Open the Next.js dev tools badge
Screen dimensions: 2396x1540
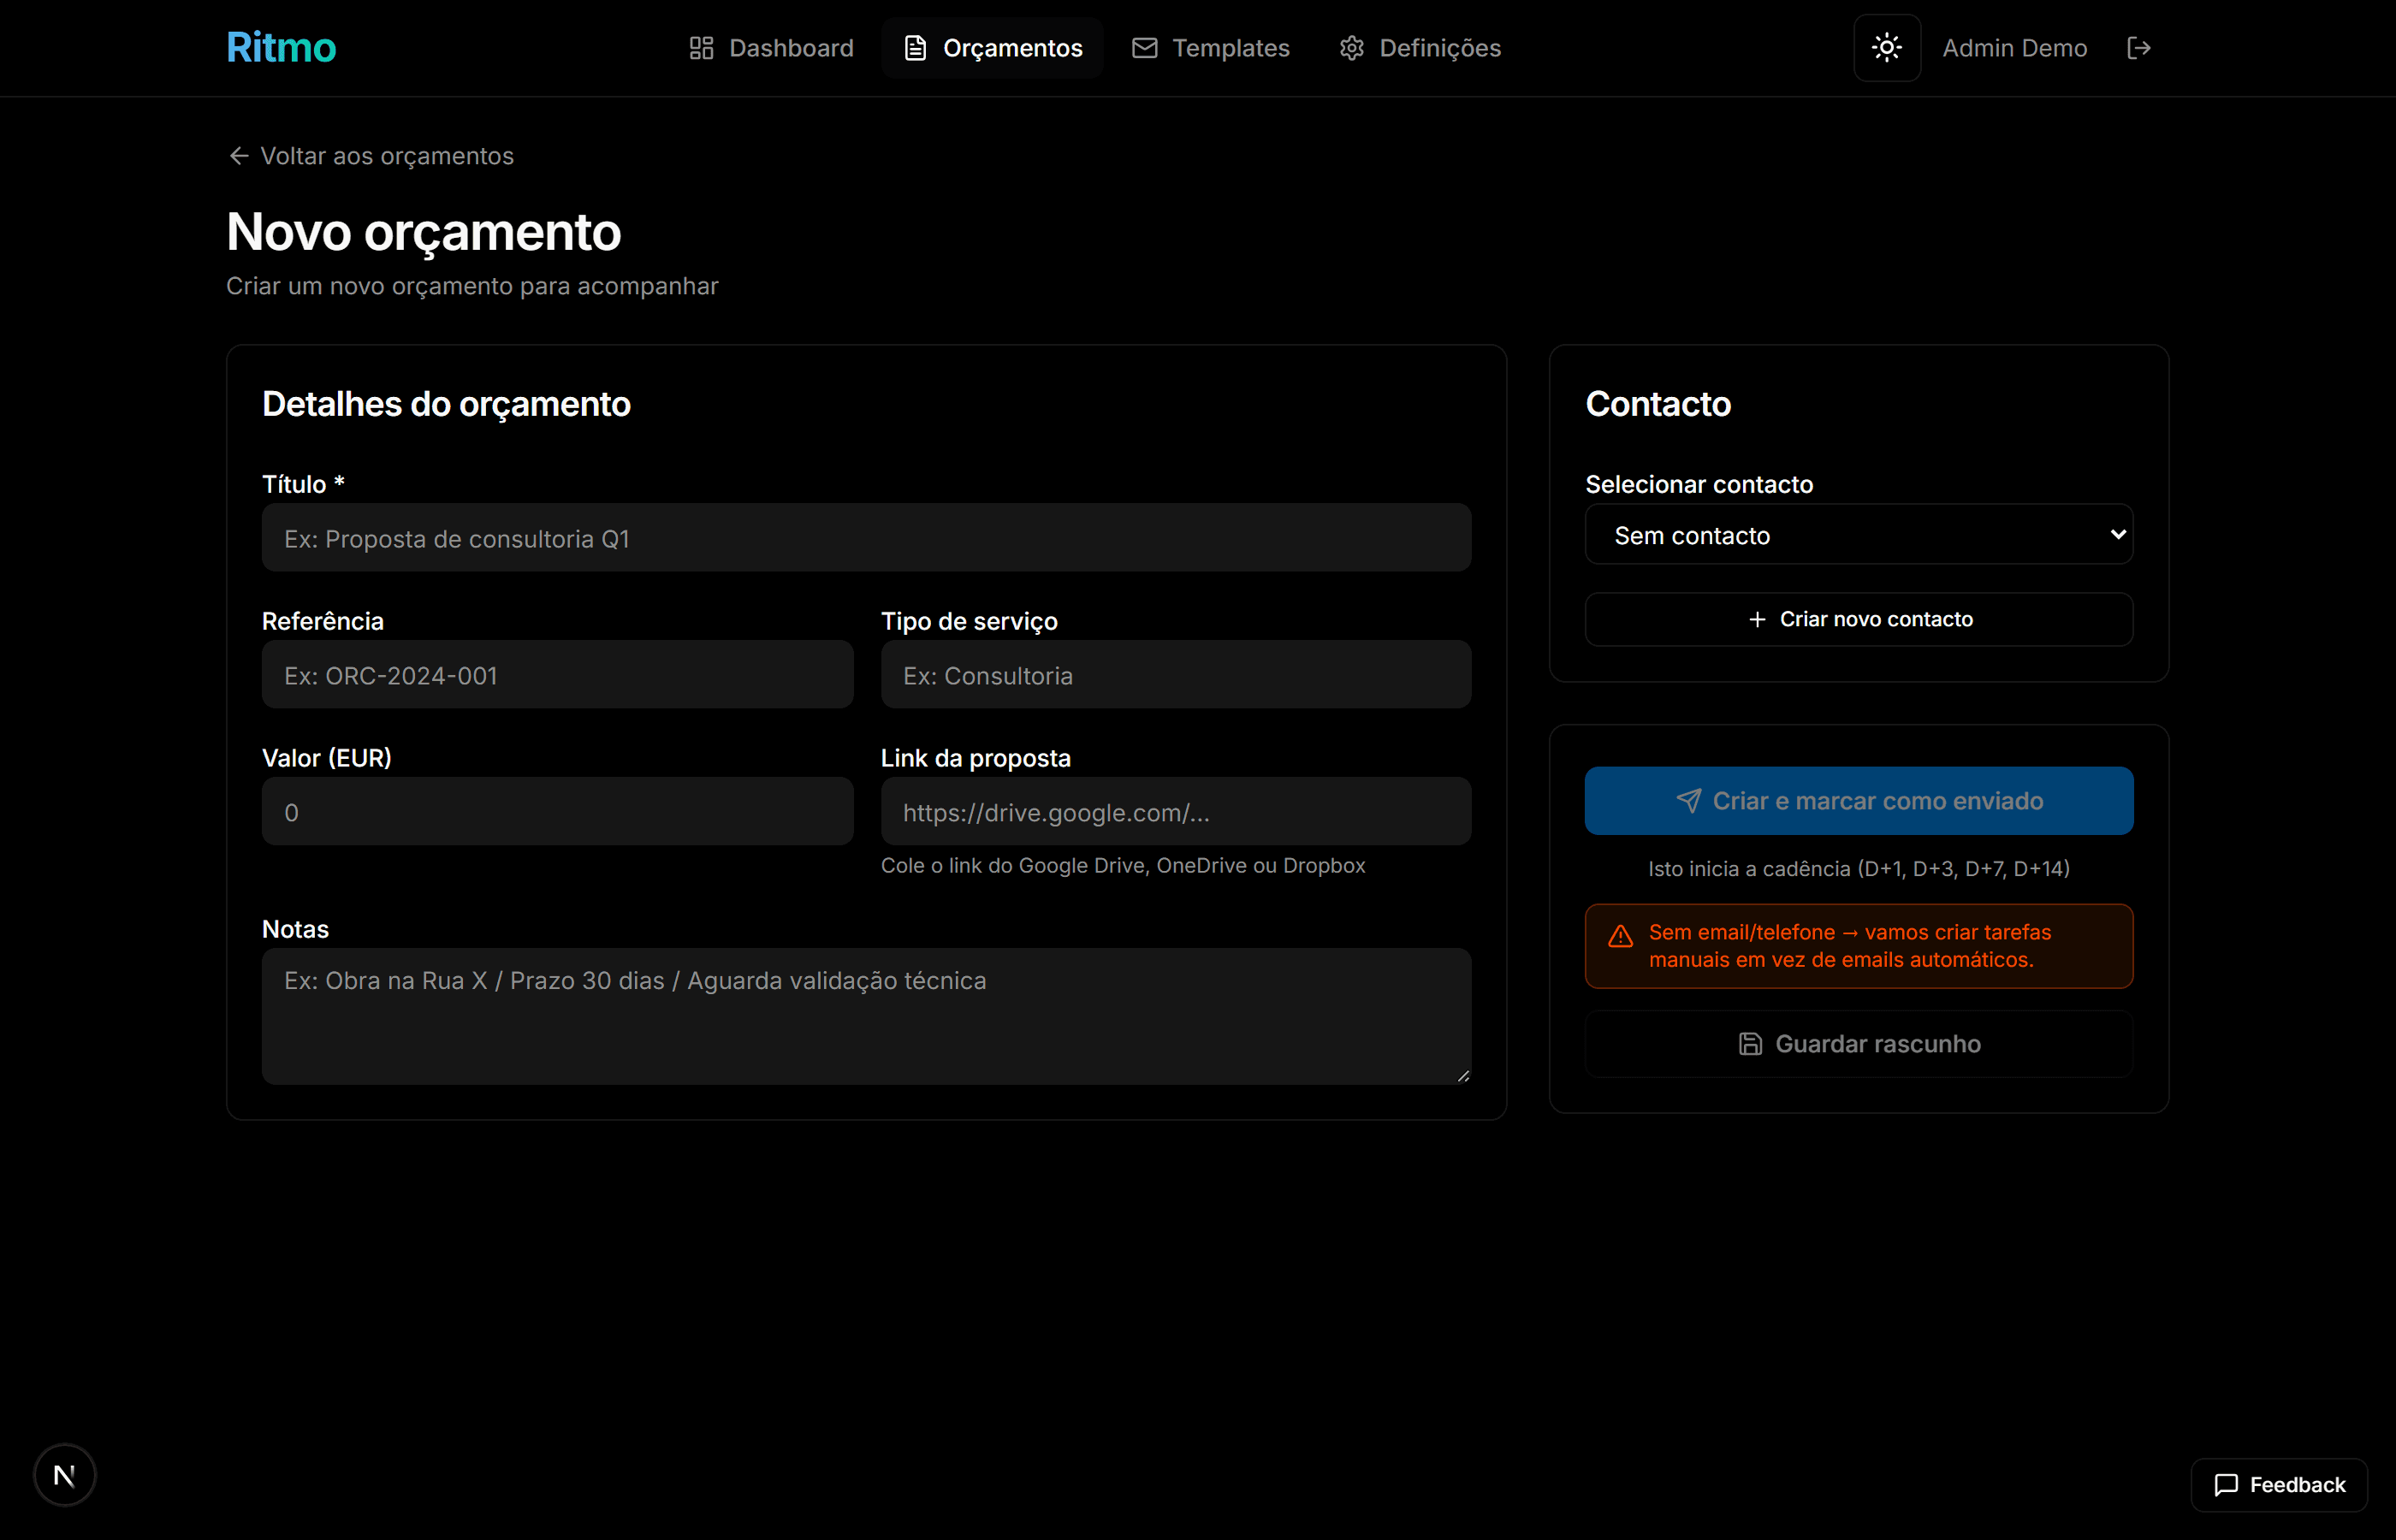point(65,1474)
